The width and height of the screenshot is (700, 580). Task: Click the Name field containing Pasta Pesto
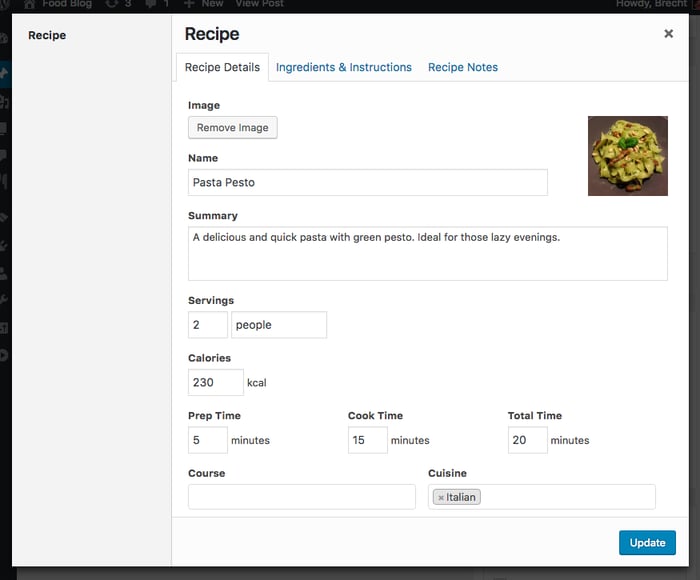pyautogui.click(x=367, y=183)
